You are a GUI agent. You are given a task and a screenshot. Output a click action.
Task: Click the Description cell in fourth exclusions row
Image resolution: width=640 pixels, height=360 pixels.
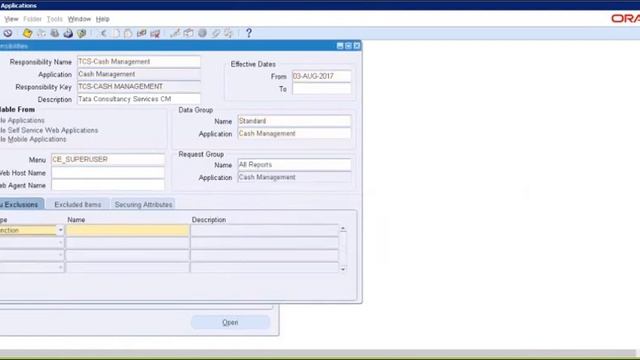click(x=264, y=268)
